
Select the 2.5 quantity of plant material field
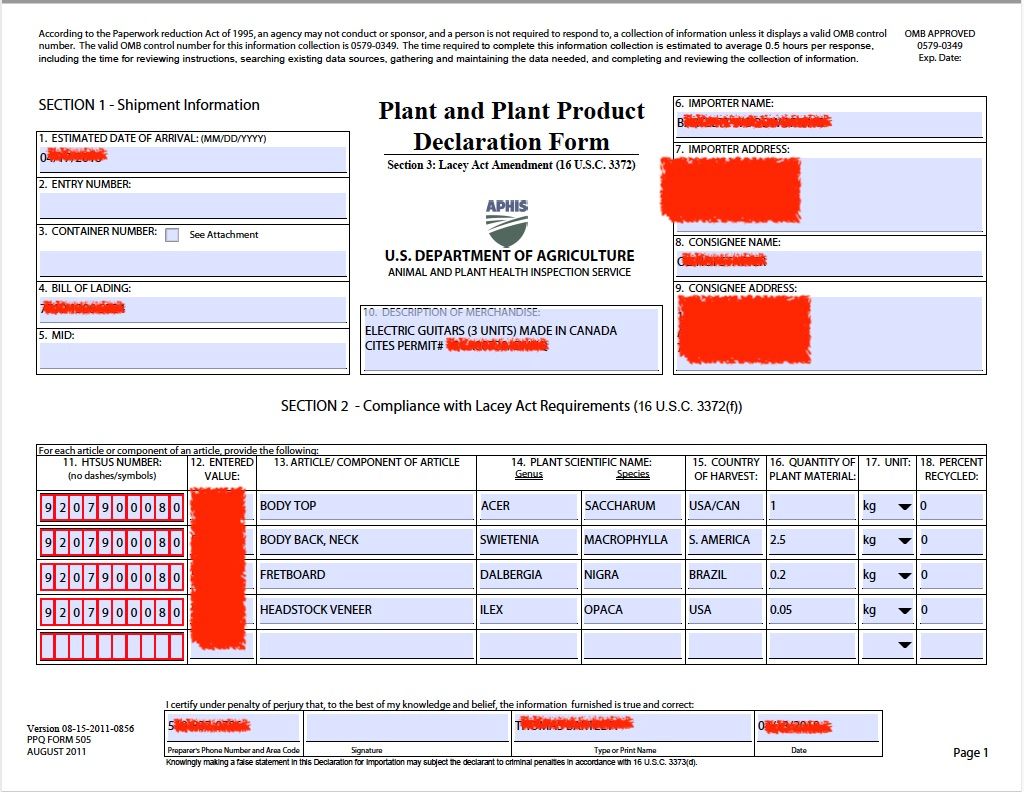(811, 541)
